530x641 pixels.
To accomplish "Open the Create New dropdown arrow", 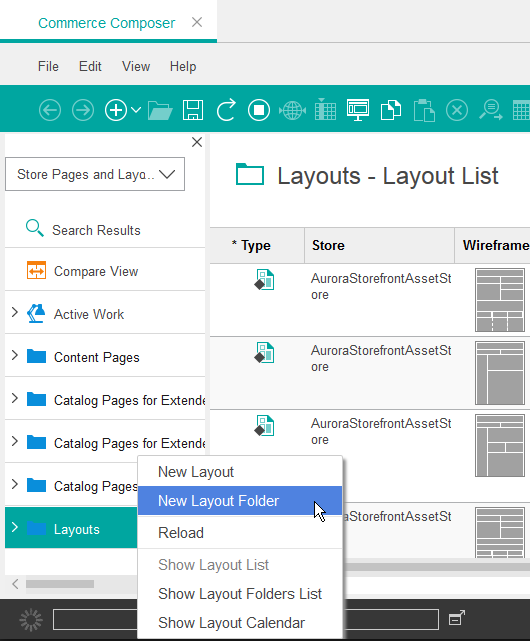I will click(x=136, y=110).
